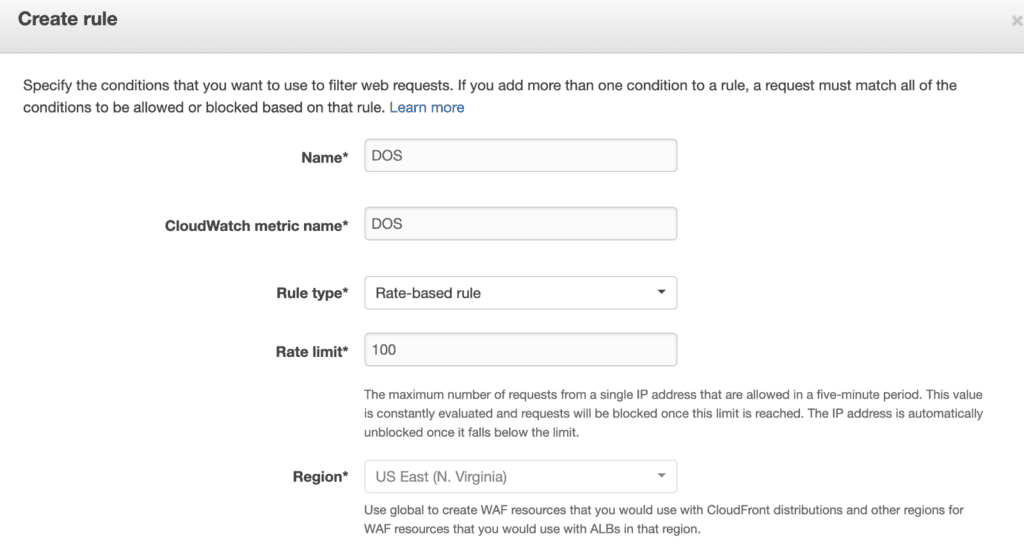Click the region help text about CloudFront

click(662, 519)
